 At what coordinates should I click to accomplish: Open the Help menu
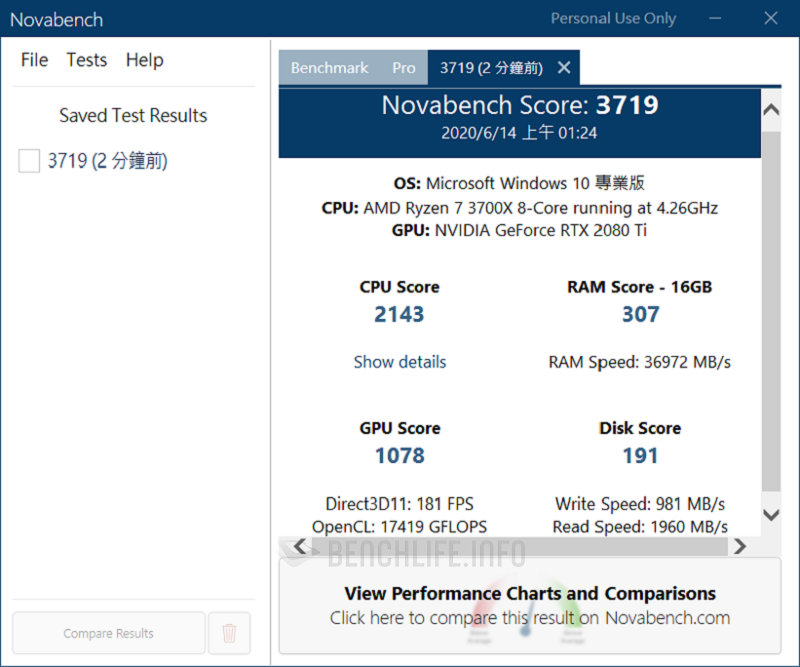pyautogui.click(x=144, y=60)
